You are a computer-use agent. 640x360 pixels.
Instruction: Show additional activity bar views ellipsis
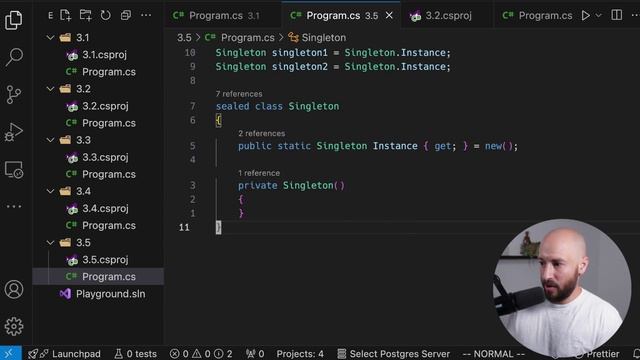click(13, 207)
